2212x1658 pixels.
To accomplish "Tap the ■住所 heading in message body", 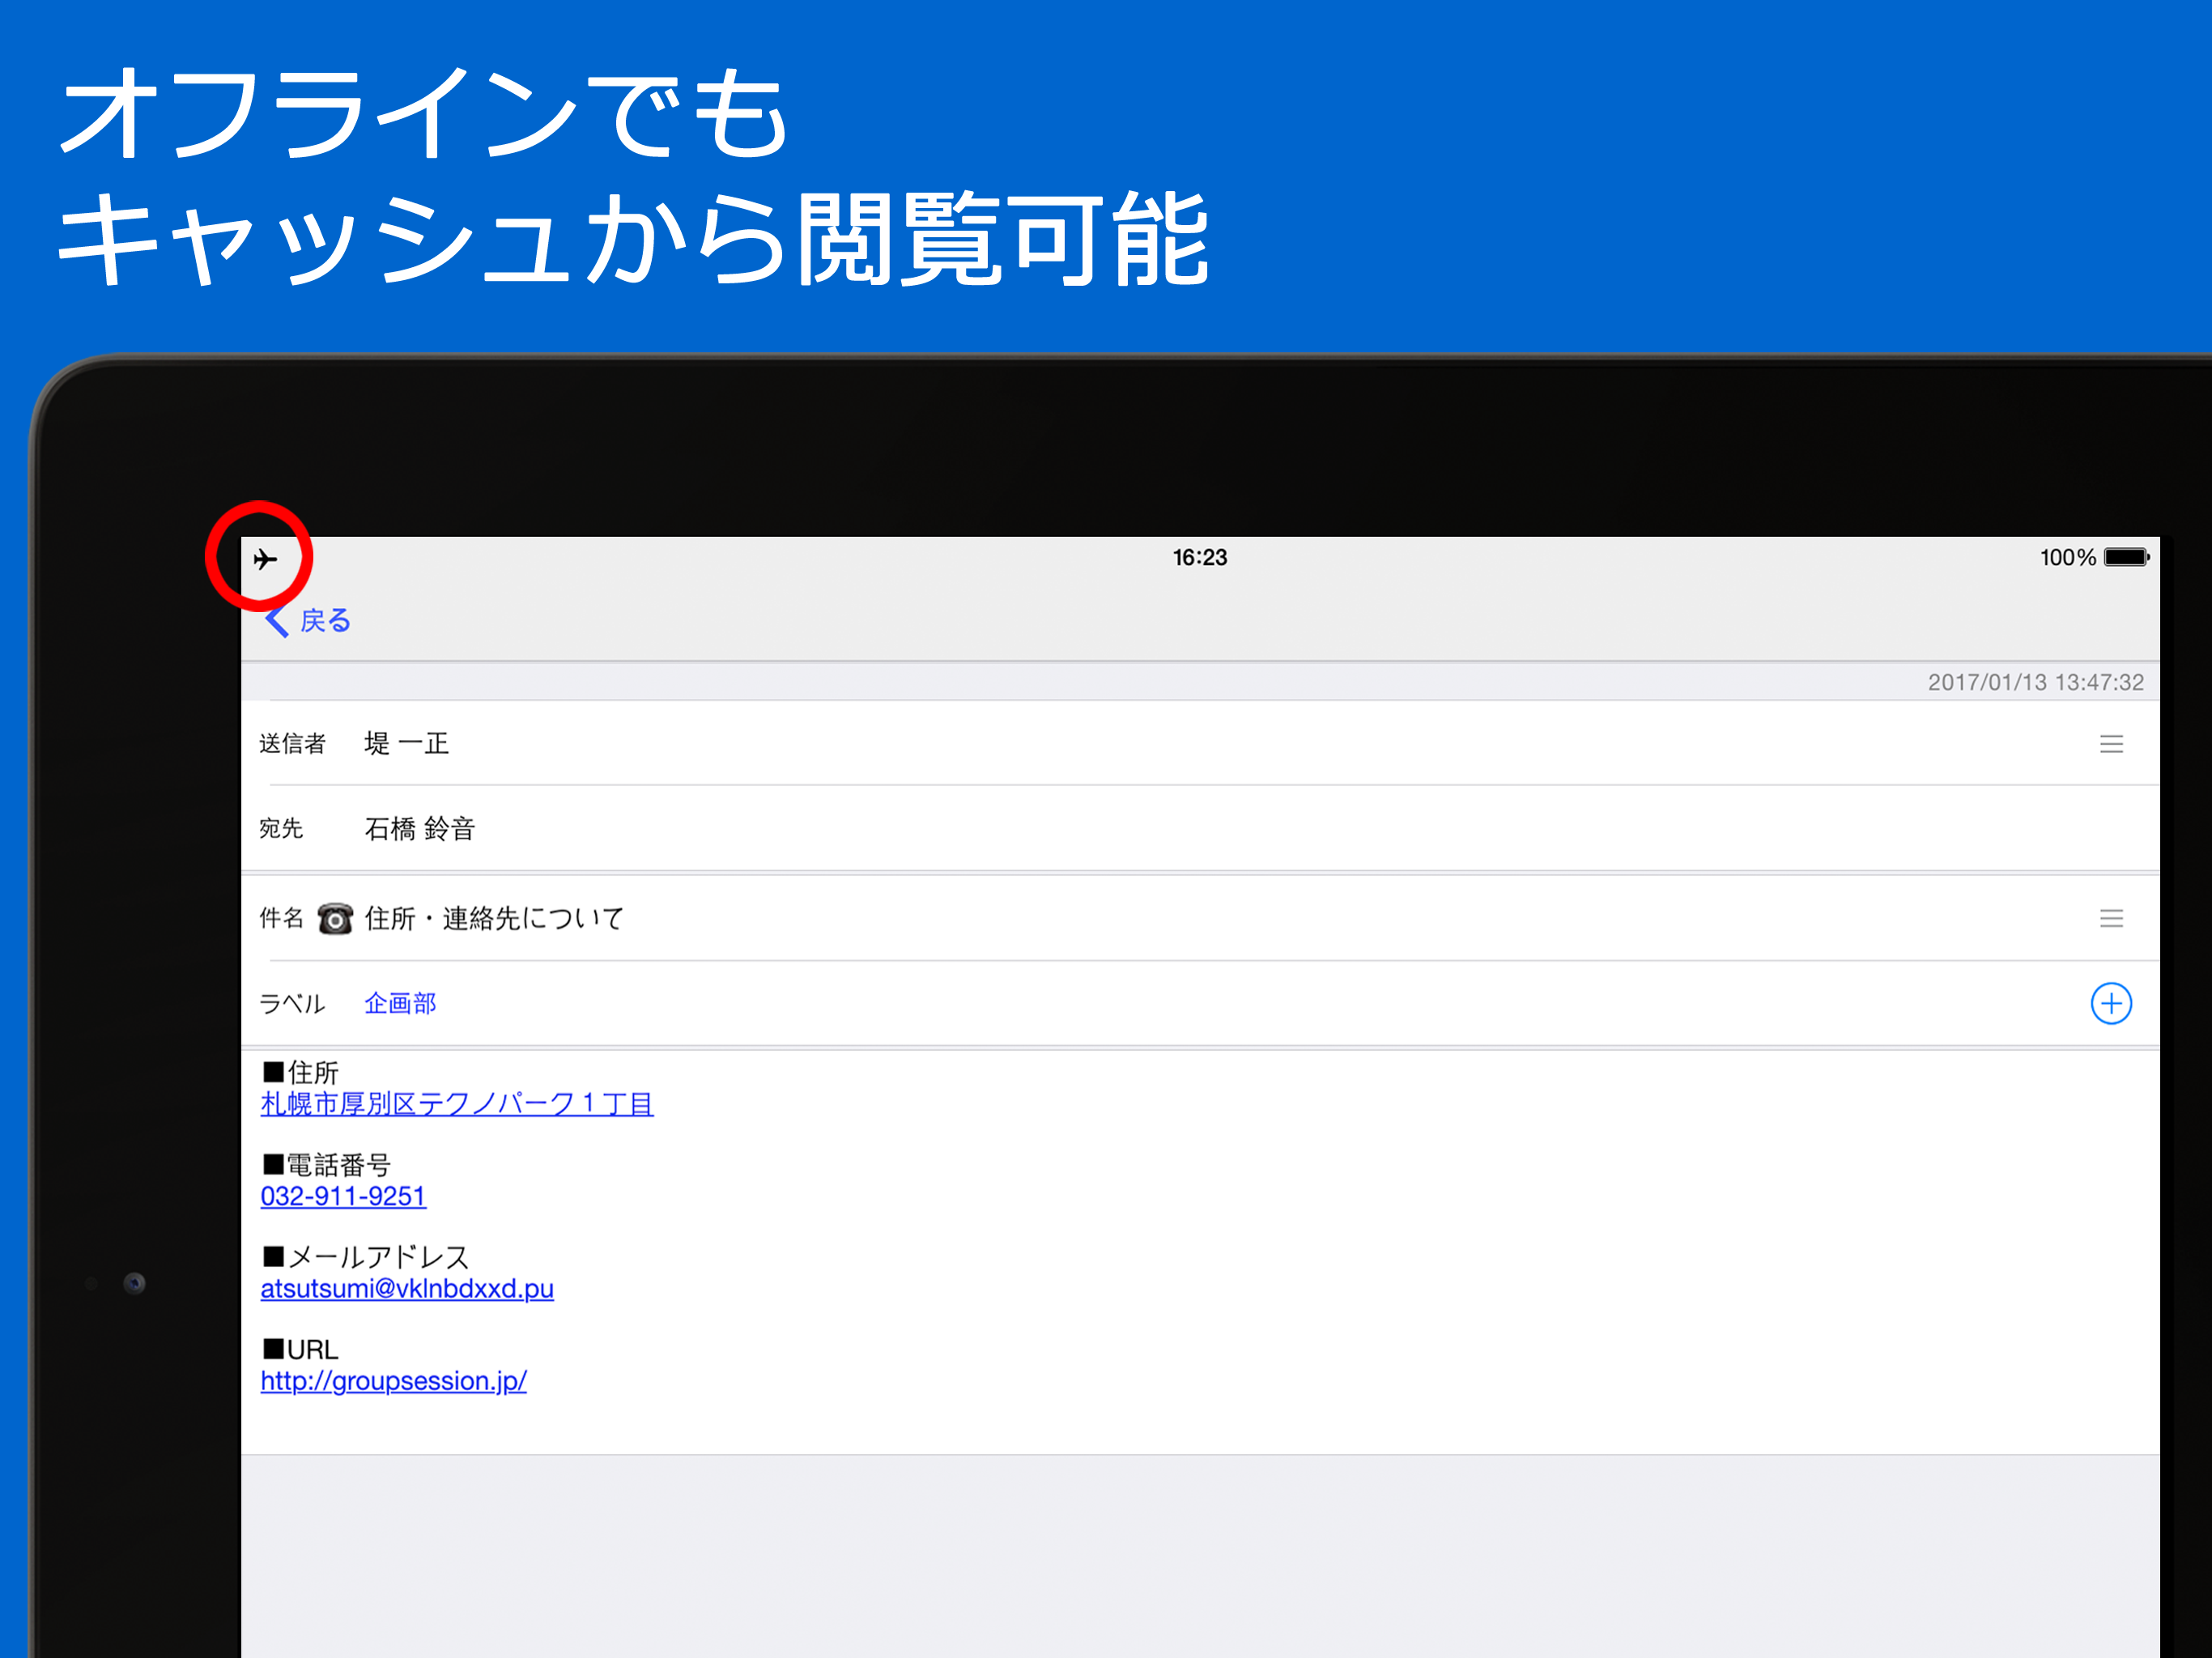I will 300,1073.
